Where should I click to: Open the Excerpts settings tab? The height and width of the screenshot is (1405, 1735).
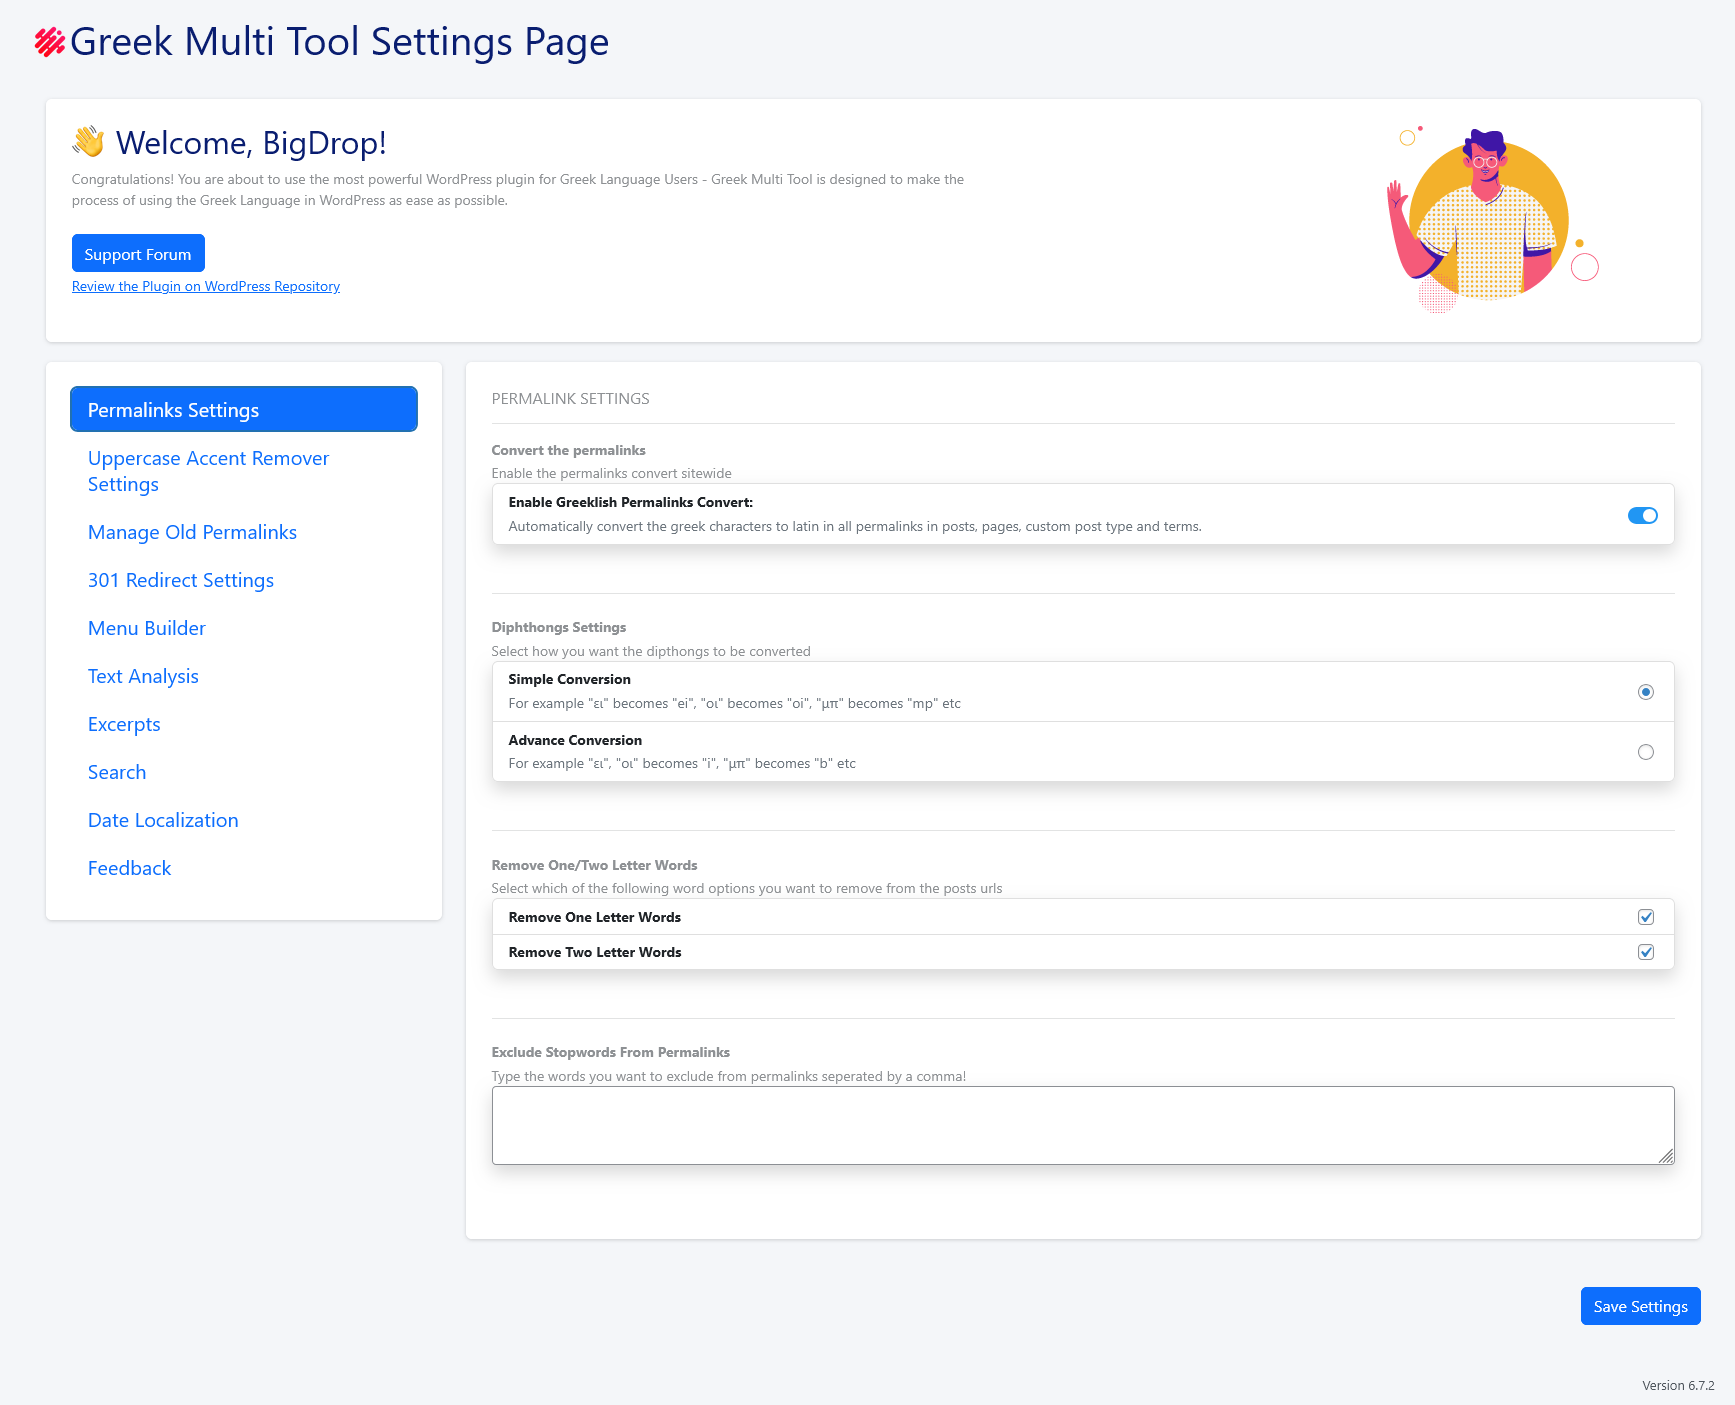pyautogui.click(x=124, y=724)
